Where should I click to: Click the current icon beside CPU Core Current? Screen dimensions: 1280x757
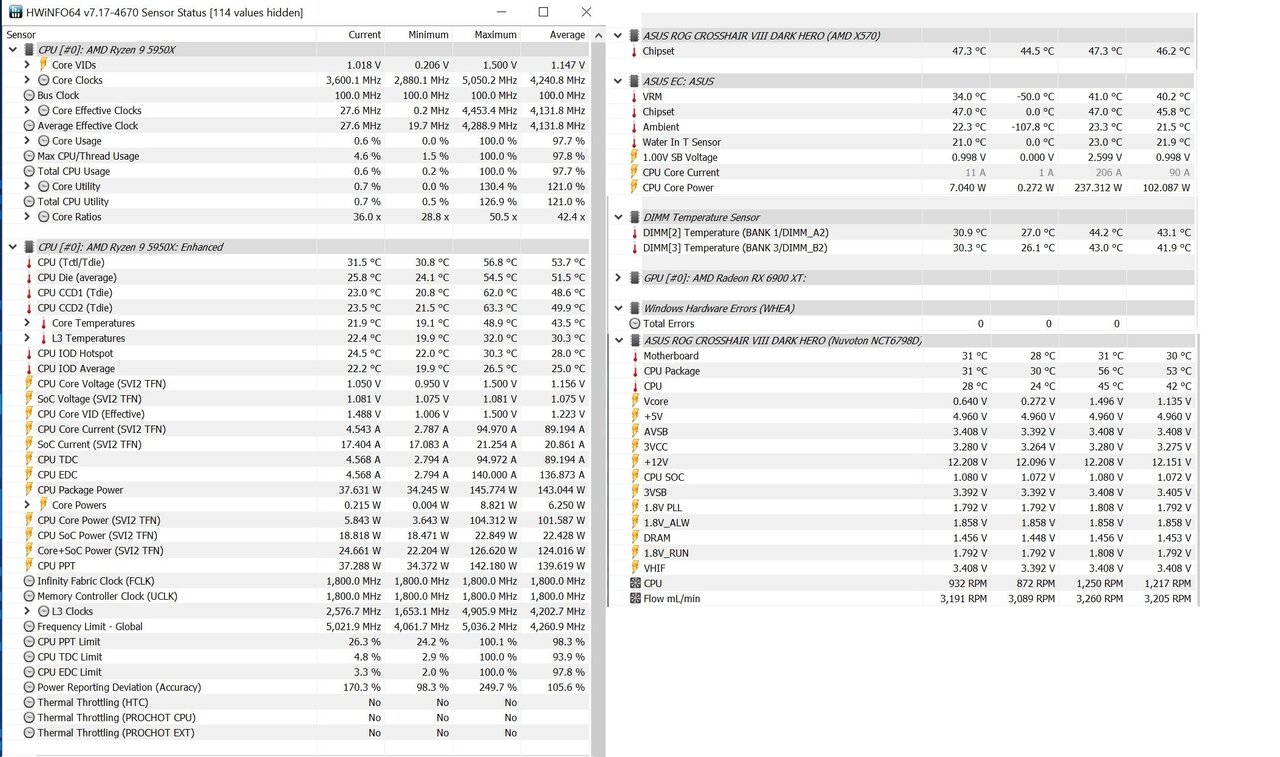coord(636,172)
